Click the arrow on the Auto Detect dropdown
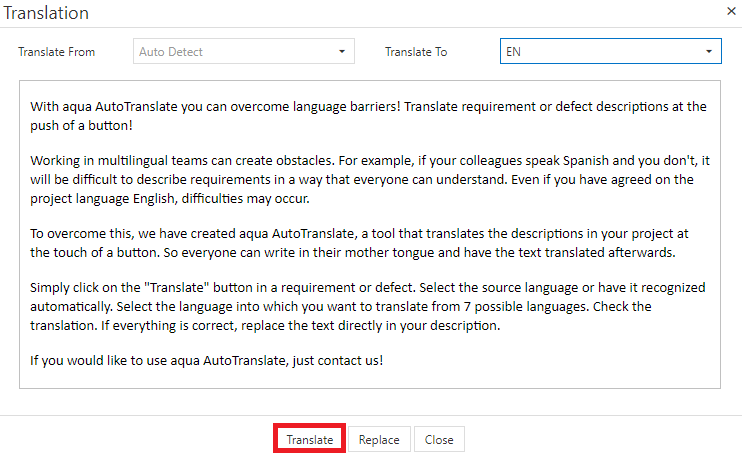742x457 pixels. [x=342, y=51]
